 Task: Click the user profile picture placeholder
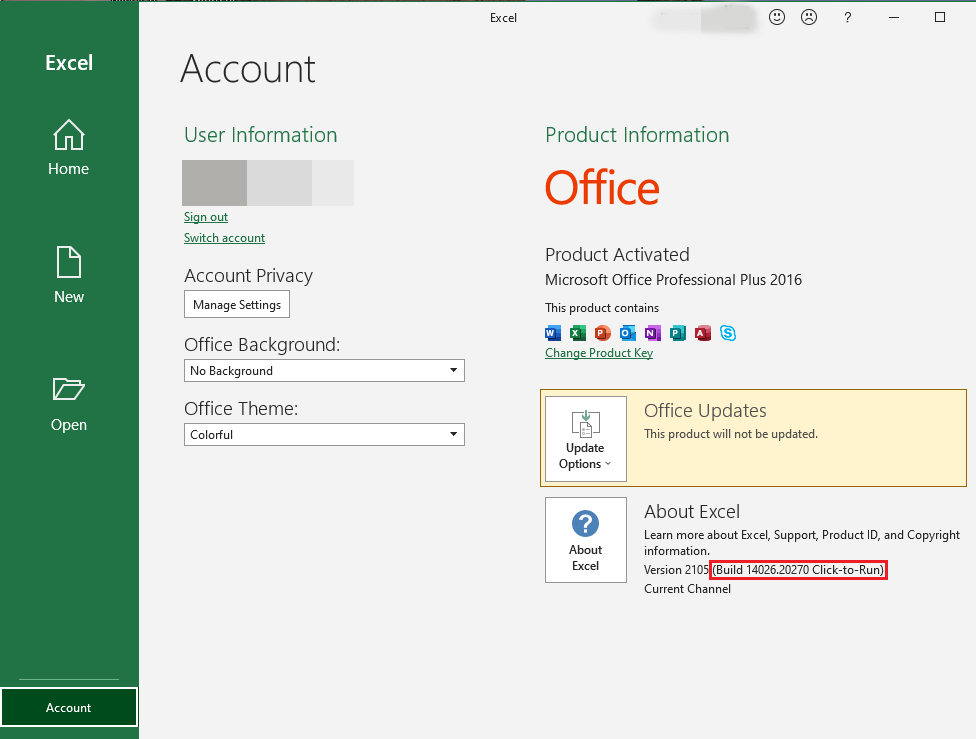(x=214, y=183)
